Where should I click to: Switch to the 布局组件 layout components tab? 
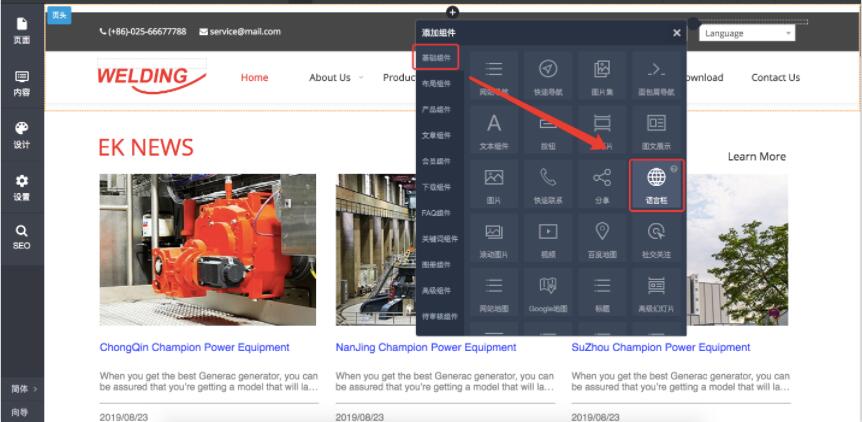pos(436,84)
